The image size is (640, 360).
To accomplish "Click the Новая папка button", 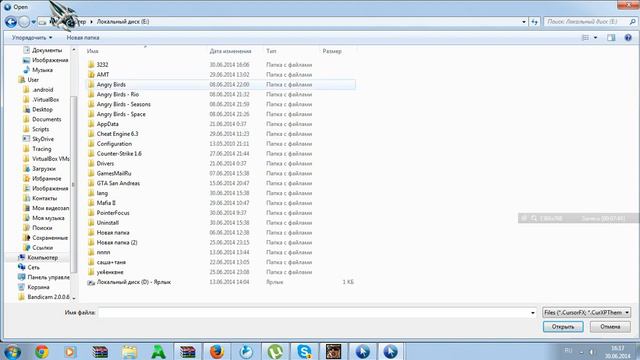I will 83,38.
